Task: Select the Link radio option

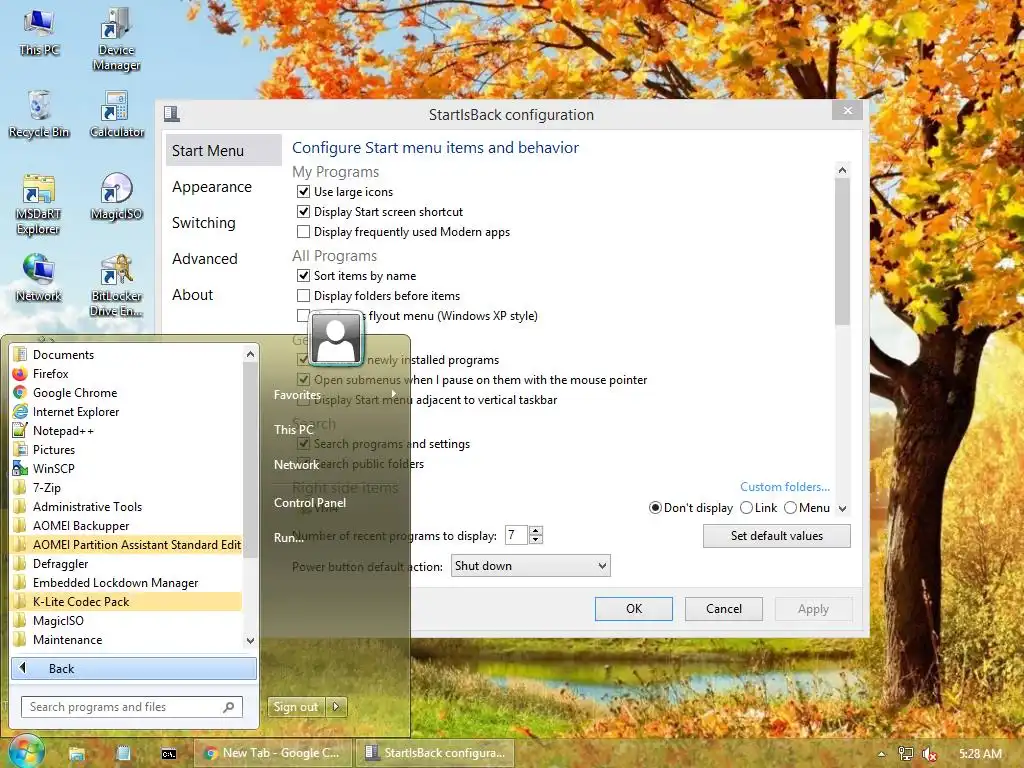Action: point(746,507)
